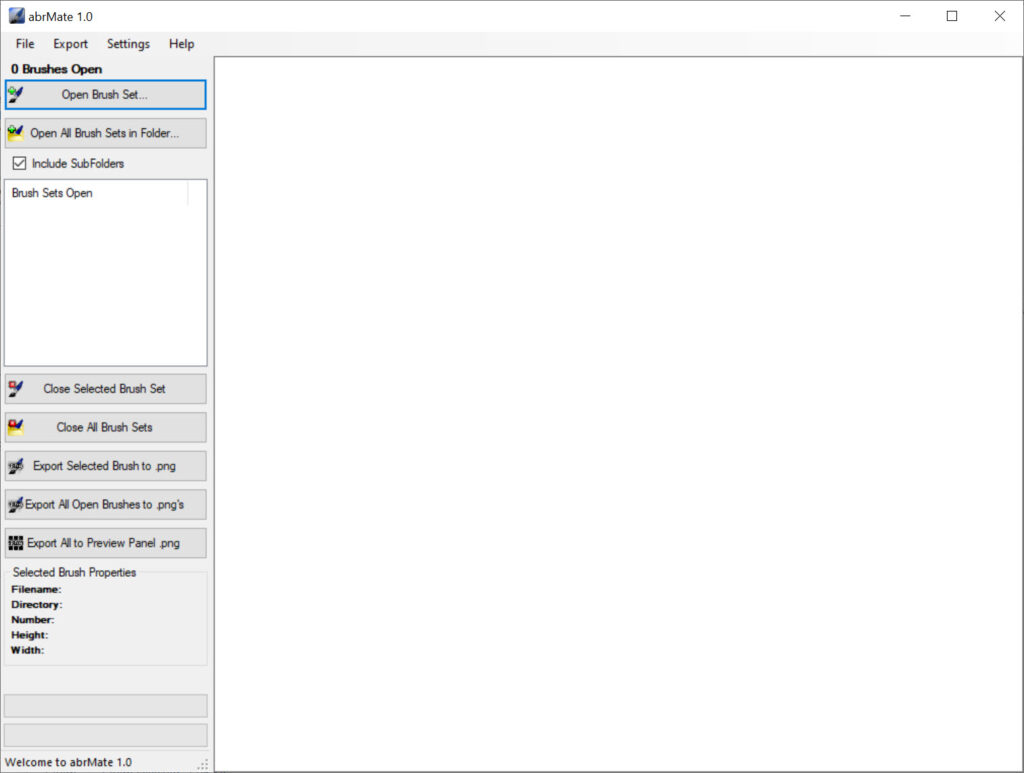Screen dimensions: 1024x773
Task: Click the Export All Open Brushes icon
Action: click(16, 505)
